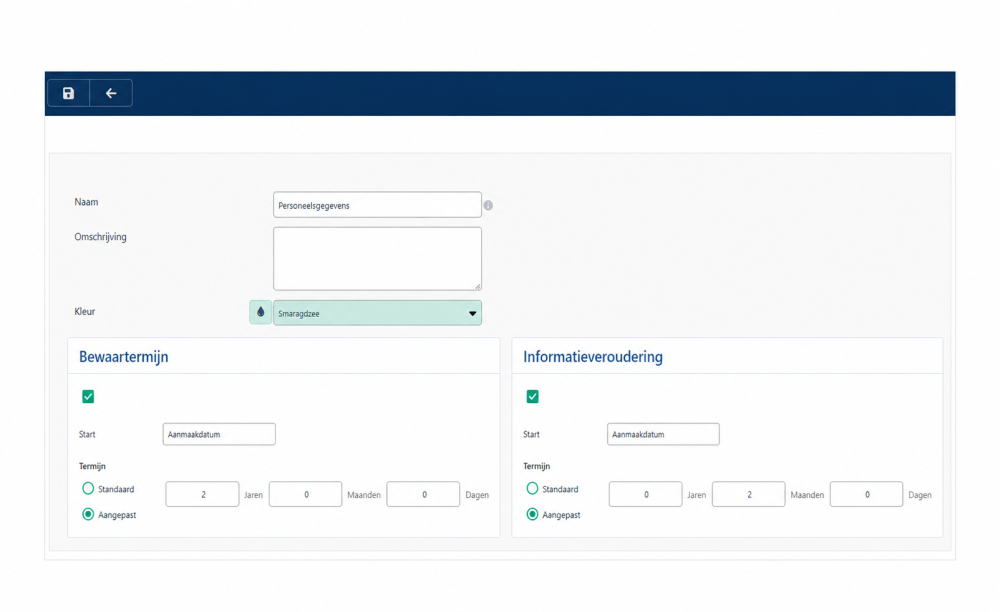Screen dimensions: 1000x612
Task: Click the Bewaartermijn Start field Aanmaakdatum
Action: click(x=219, y=434)
